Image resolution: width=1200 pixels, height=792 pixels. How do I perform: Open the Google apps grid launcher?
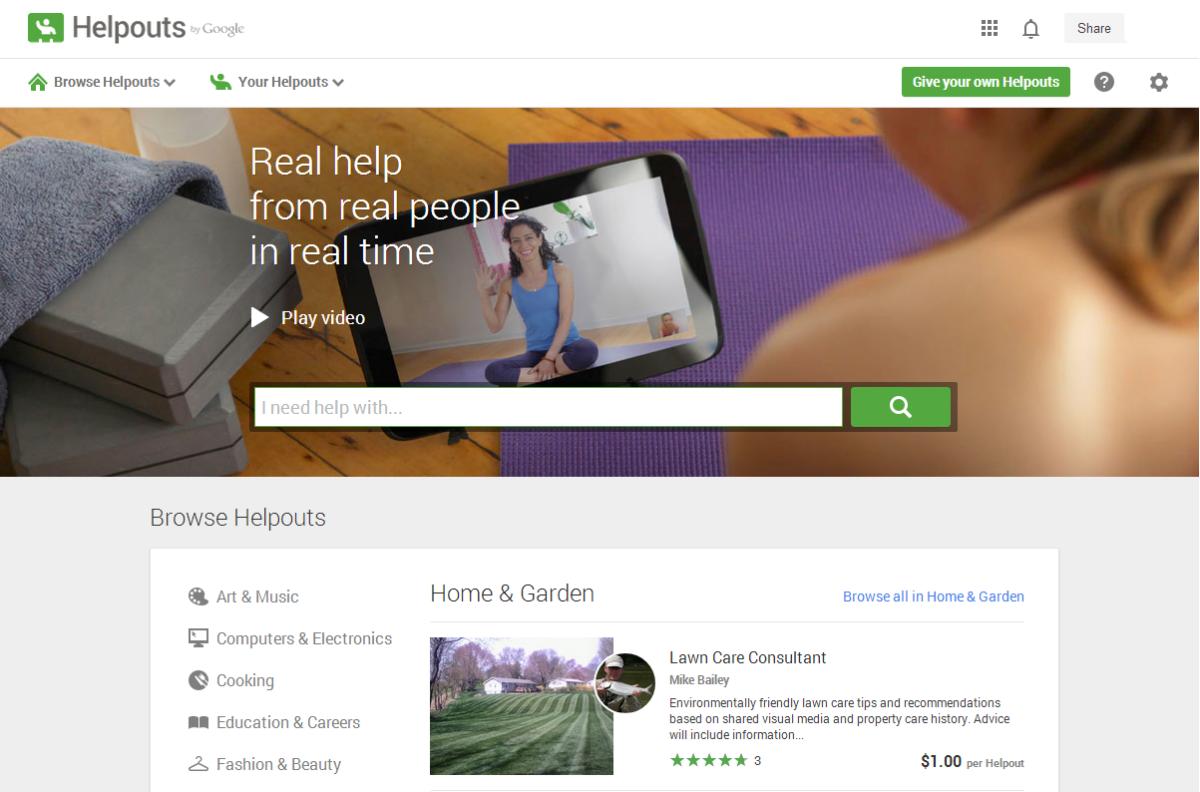pos(989,28)
